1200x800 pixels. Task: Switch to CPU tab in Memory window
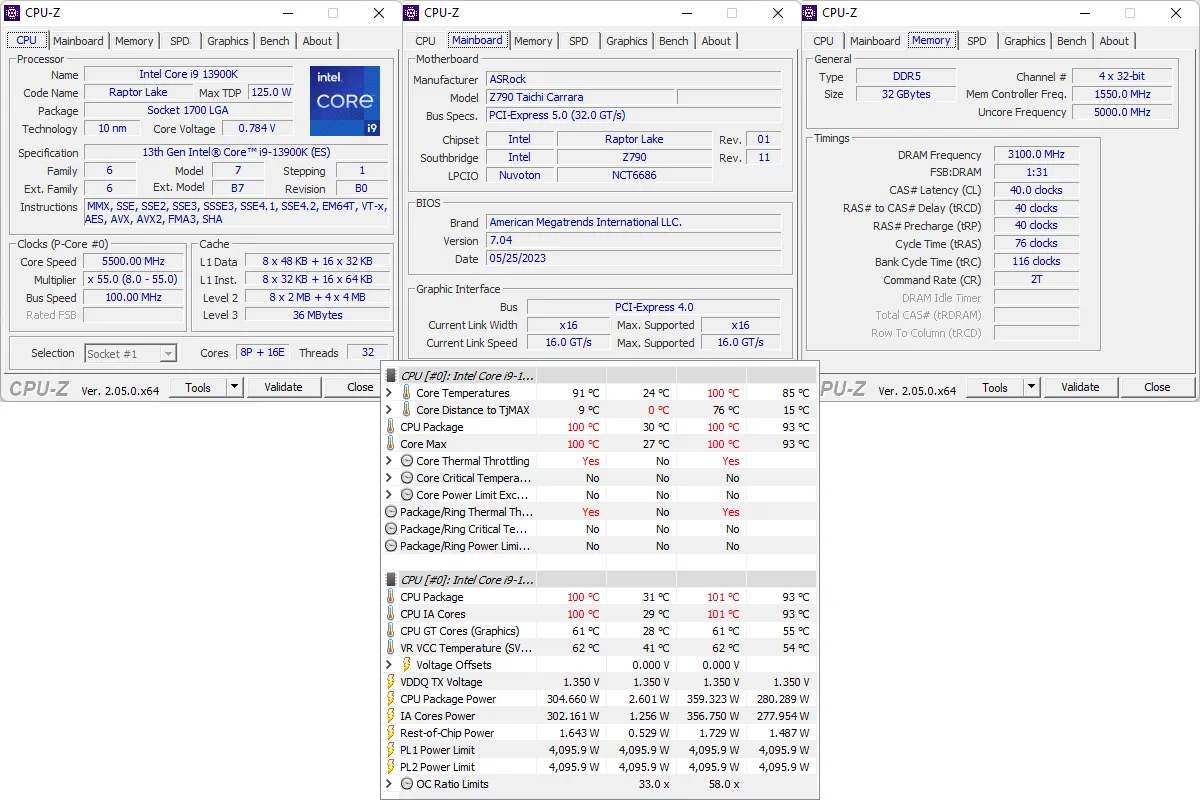click(x=823, y=41)
